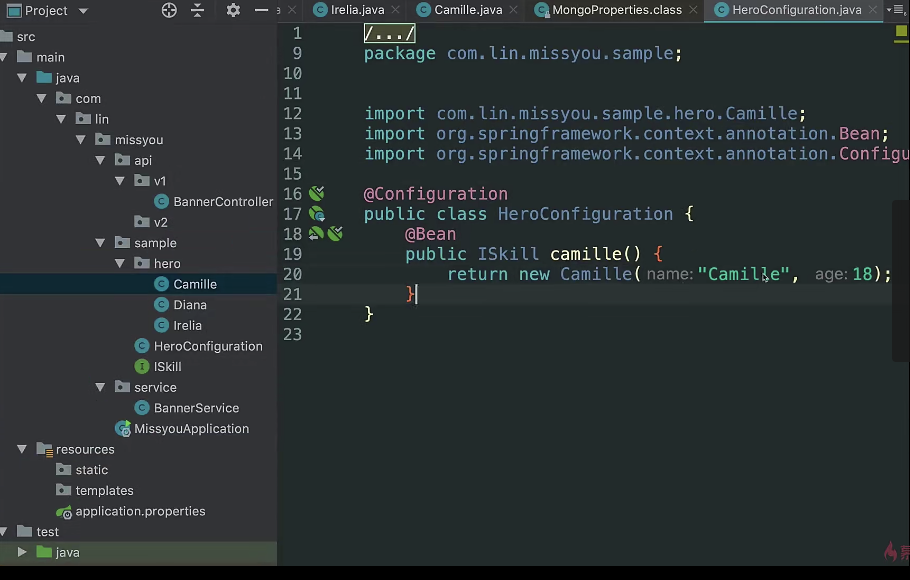This screenshot has width=910, height=580.
Task: Expand the folded comment block on line 1
Action: 389,33
